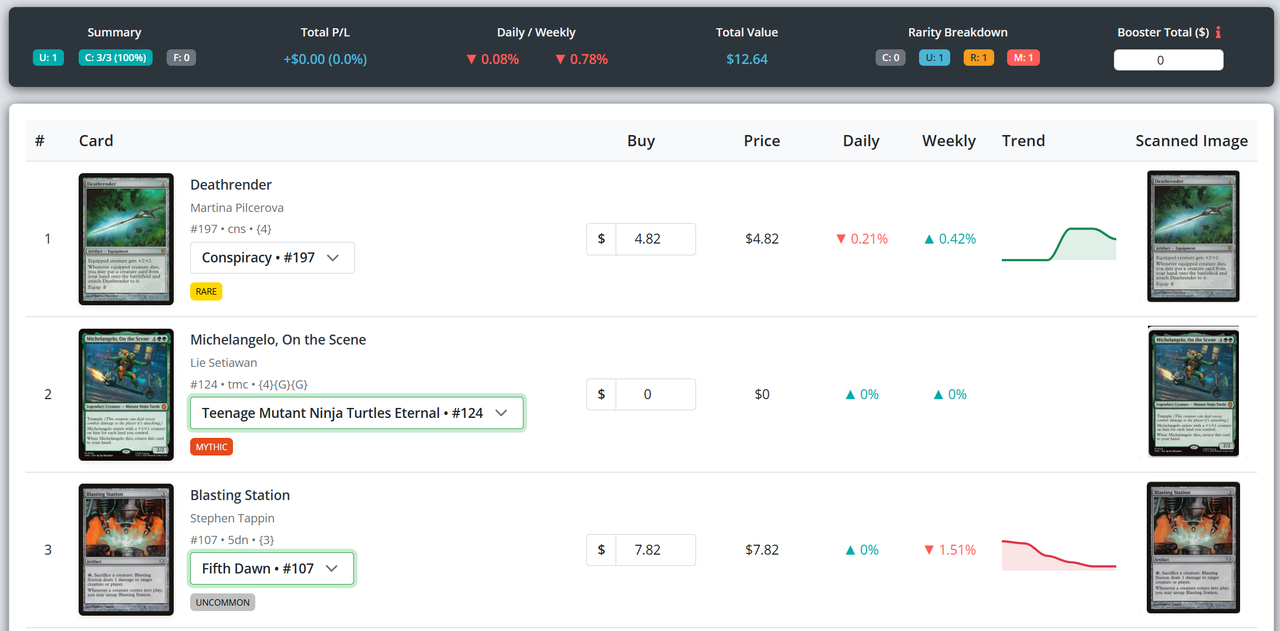Click the red info icon beside Booster Total

point(1218,32)
